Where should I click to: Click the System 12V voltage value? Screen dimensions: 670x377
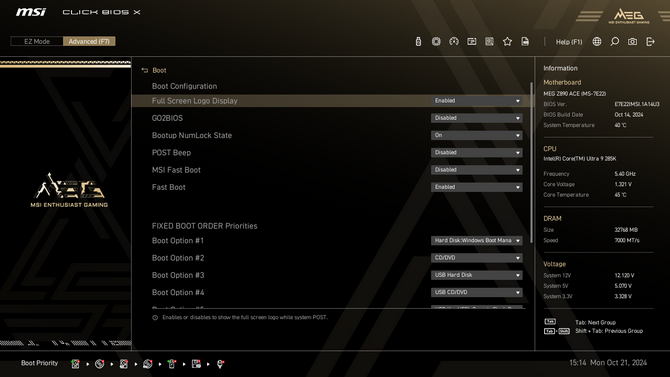tap(624, 275)
